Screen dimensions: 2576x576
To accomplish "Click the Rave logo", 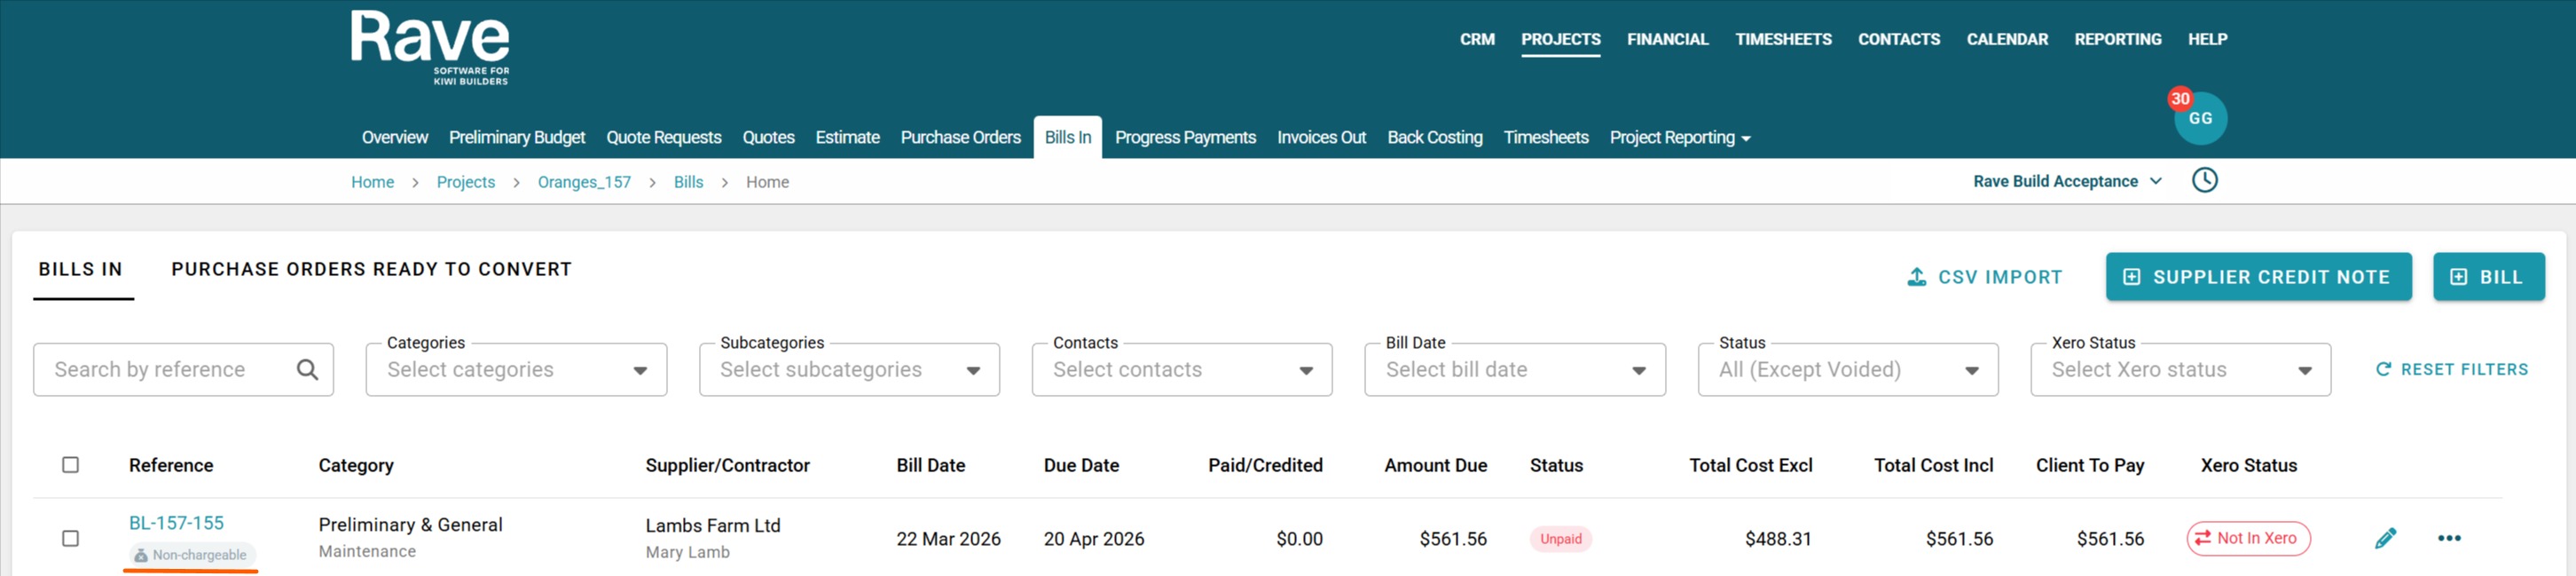I will click(430, 47).
